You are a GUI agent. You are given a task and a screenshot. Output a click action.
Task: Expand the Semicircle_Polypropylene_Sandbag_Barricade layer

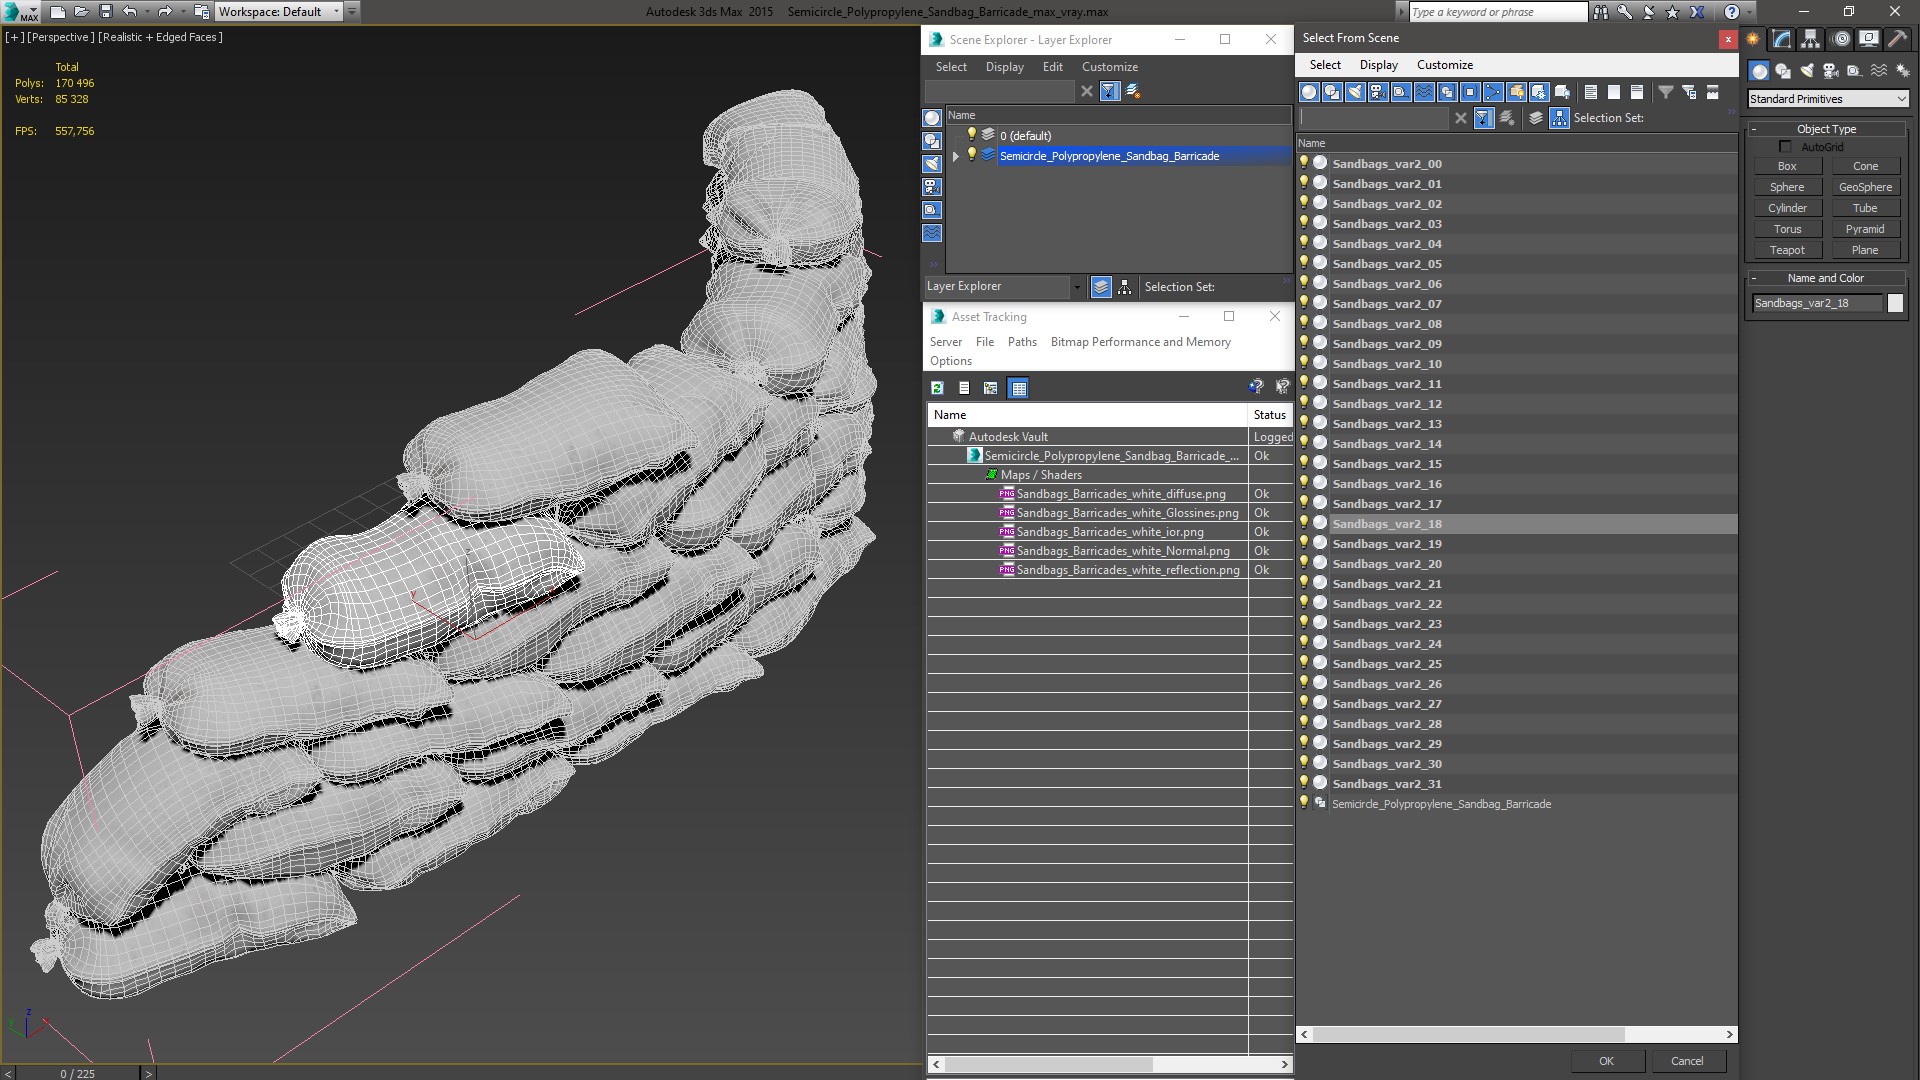pyautogui.click(x=956, y=156)
